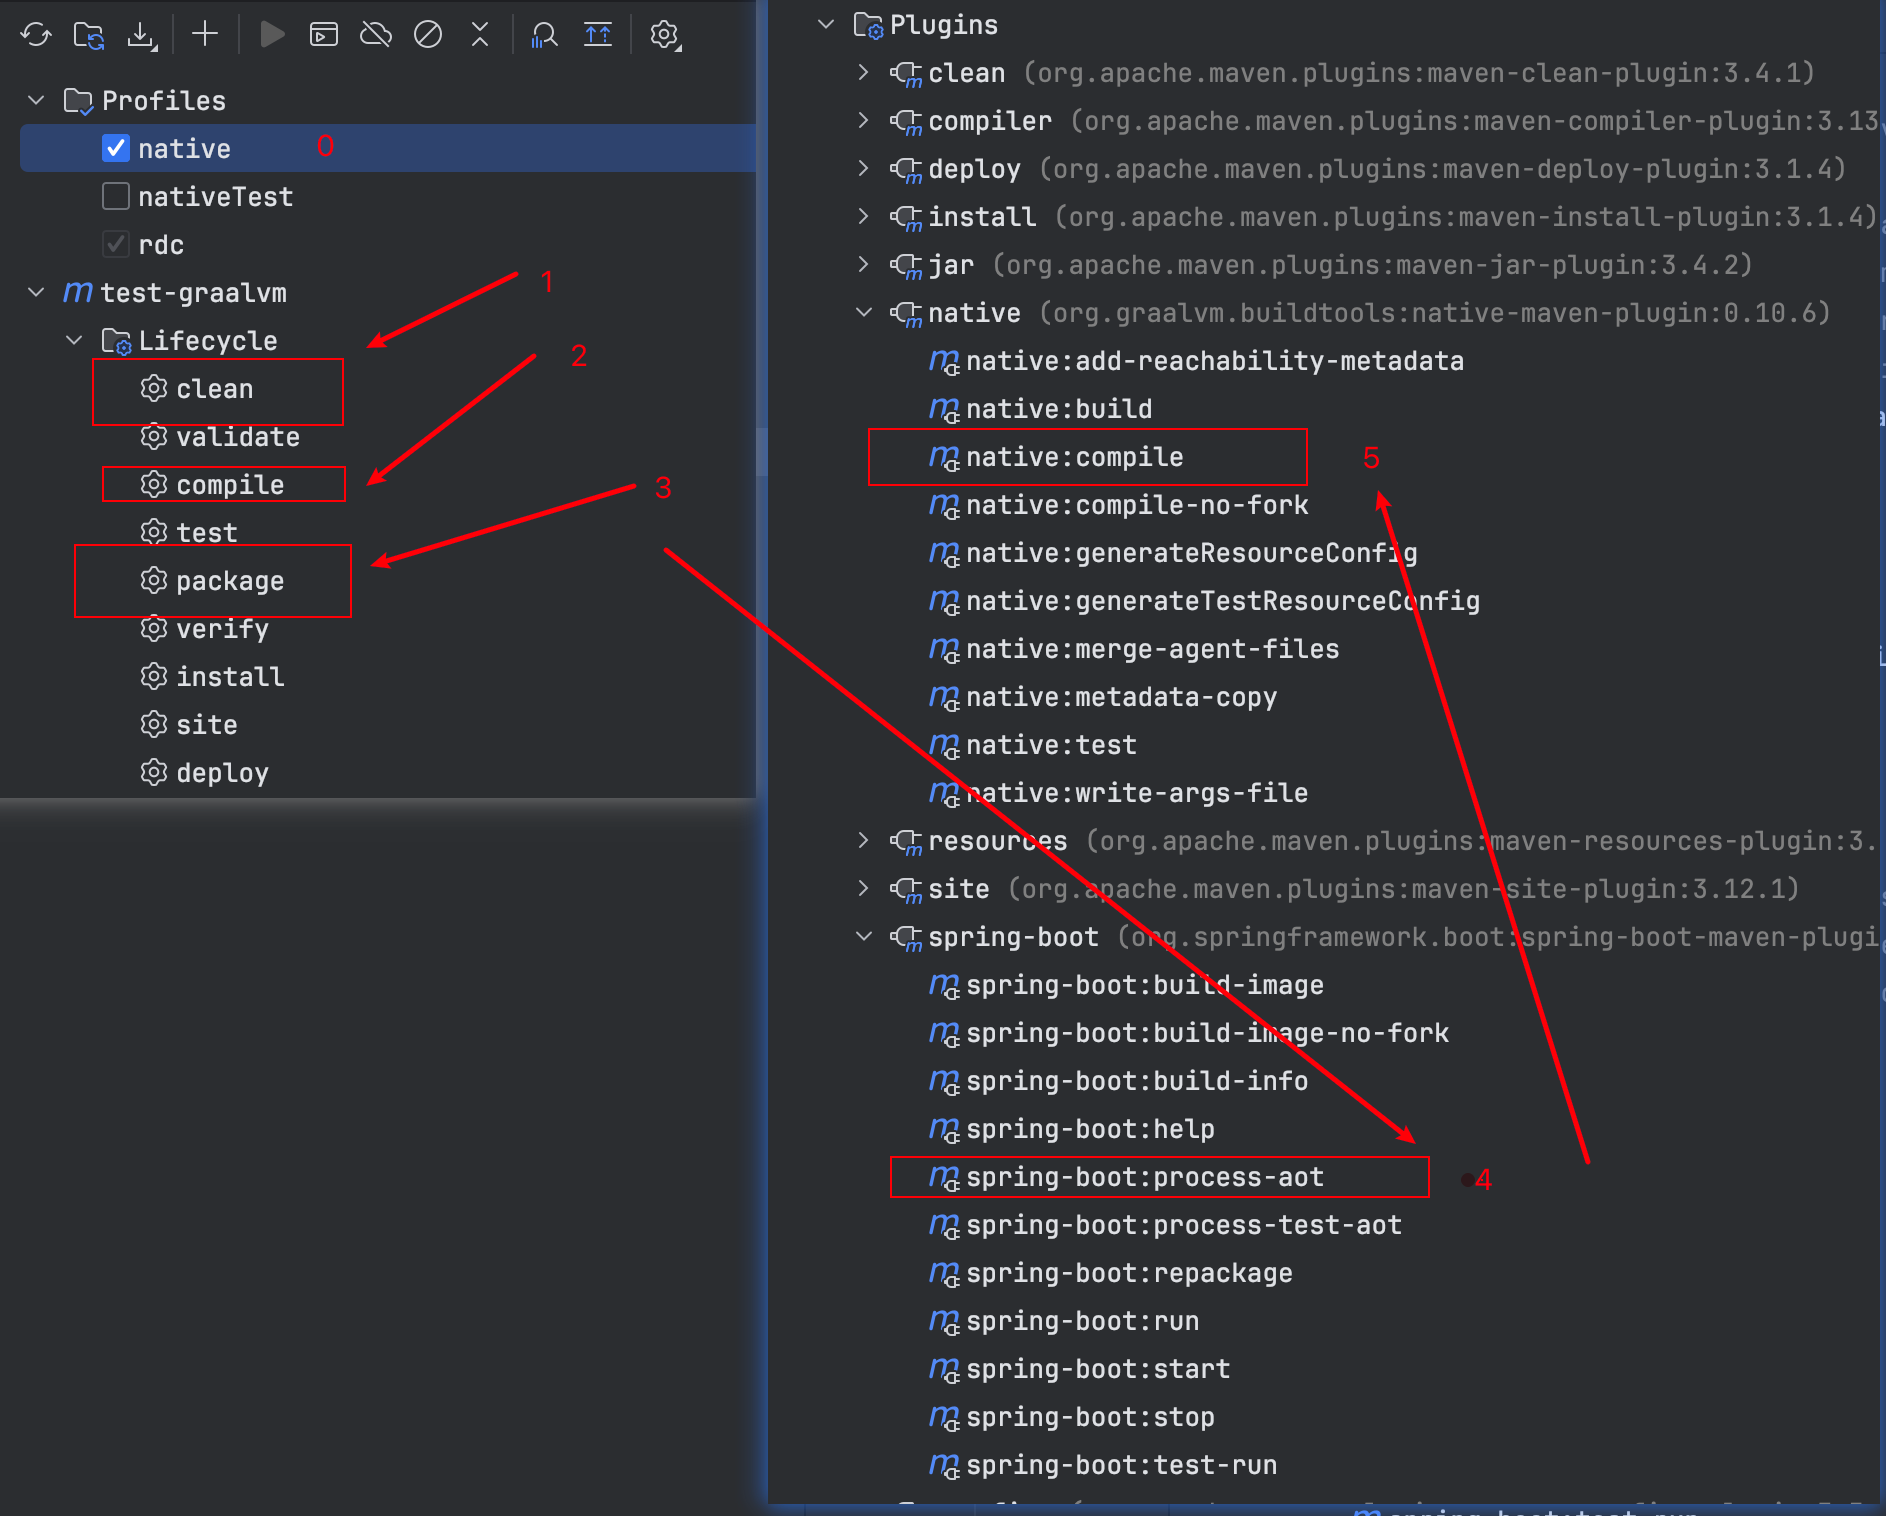Select native:add-reachability-metadata goal

1215,360
